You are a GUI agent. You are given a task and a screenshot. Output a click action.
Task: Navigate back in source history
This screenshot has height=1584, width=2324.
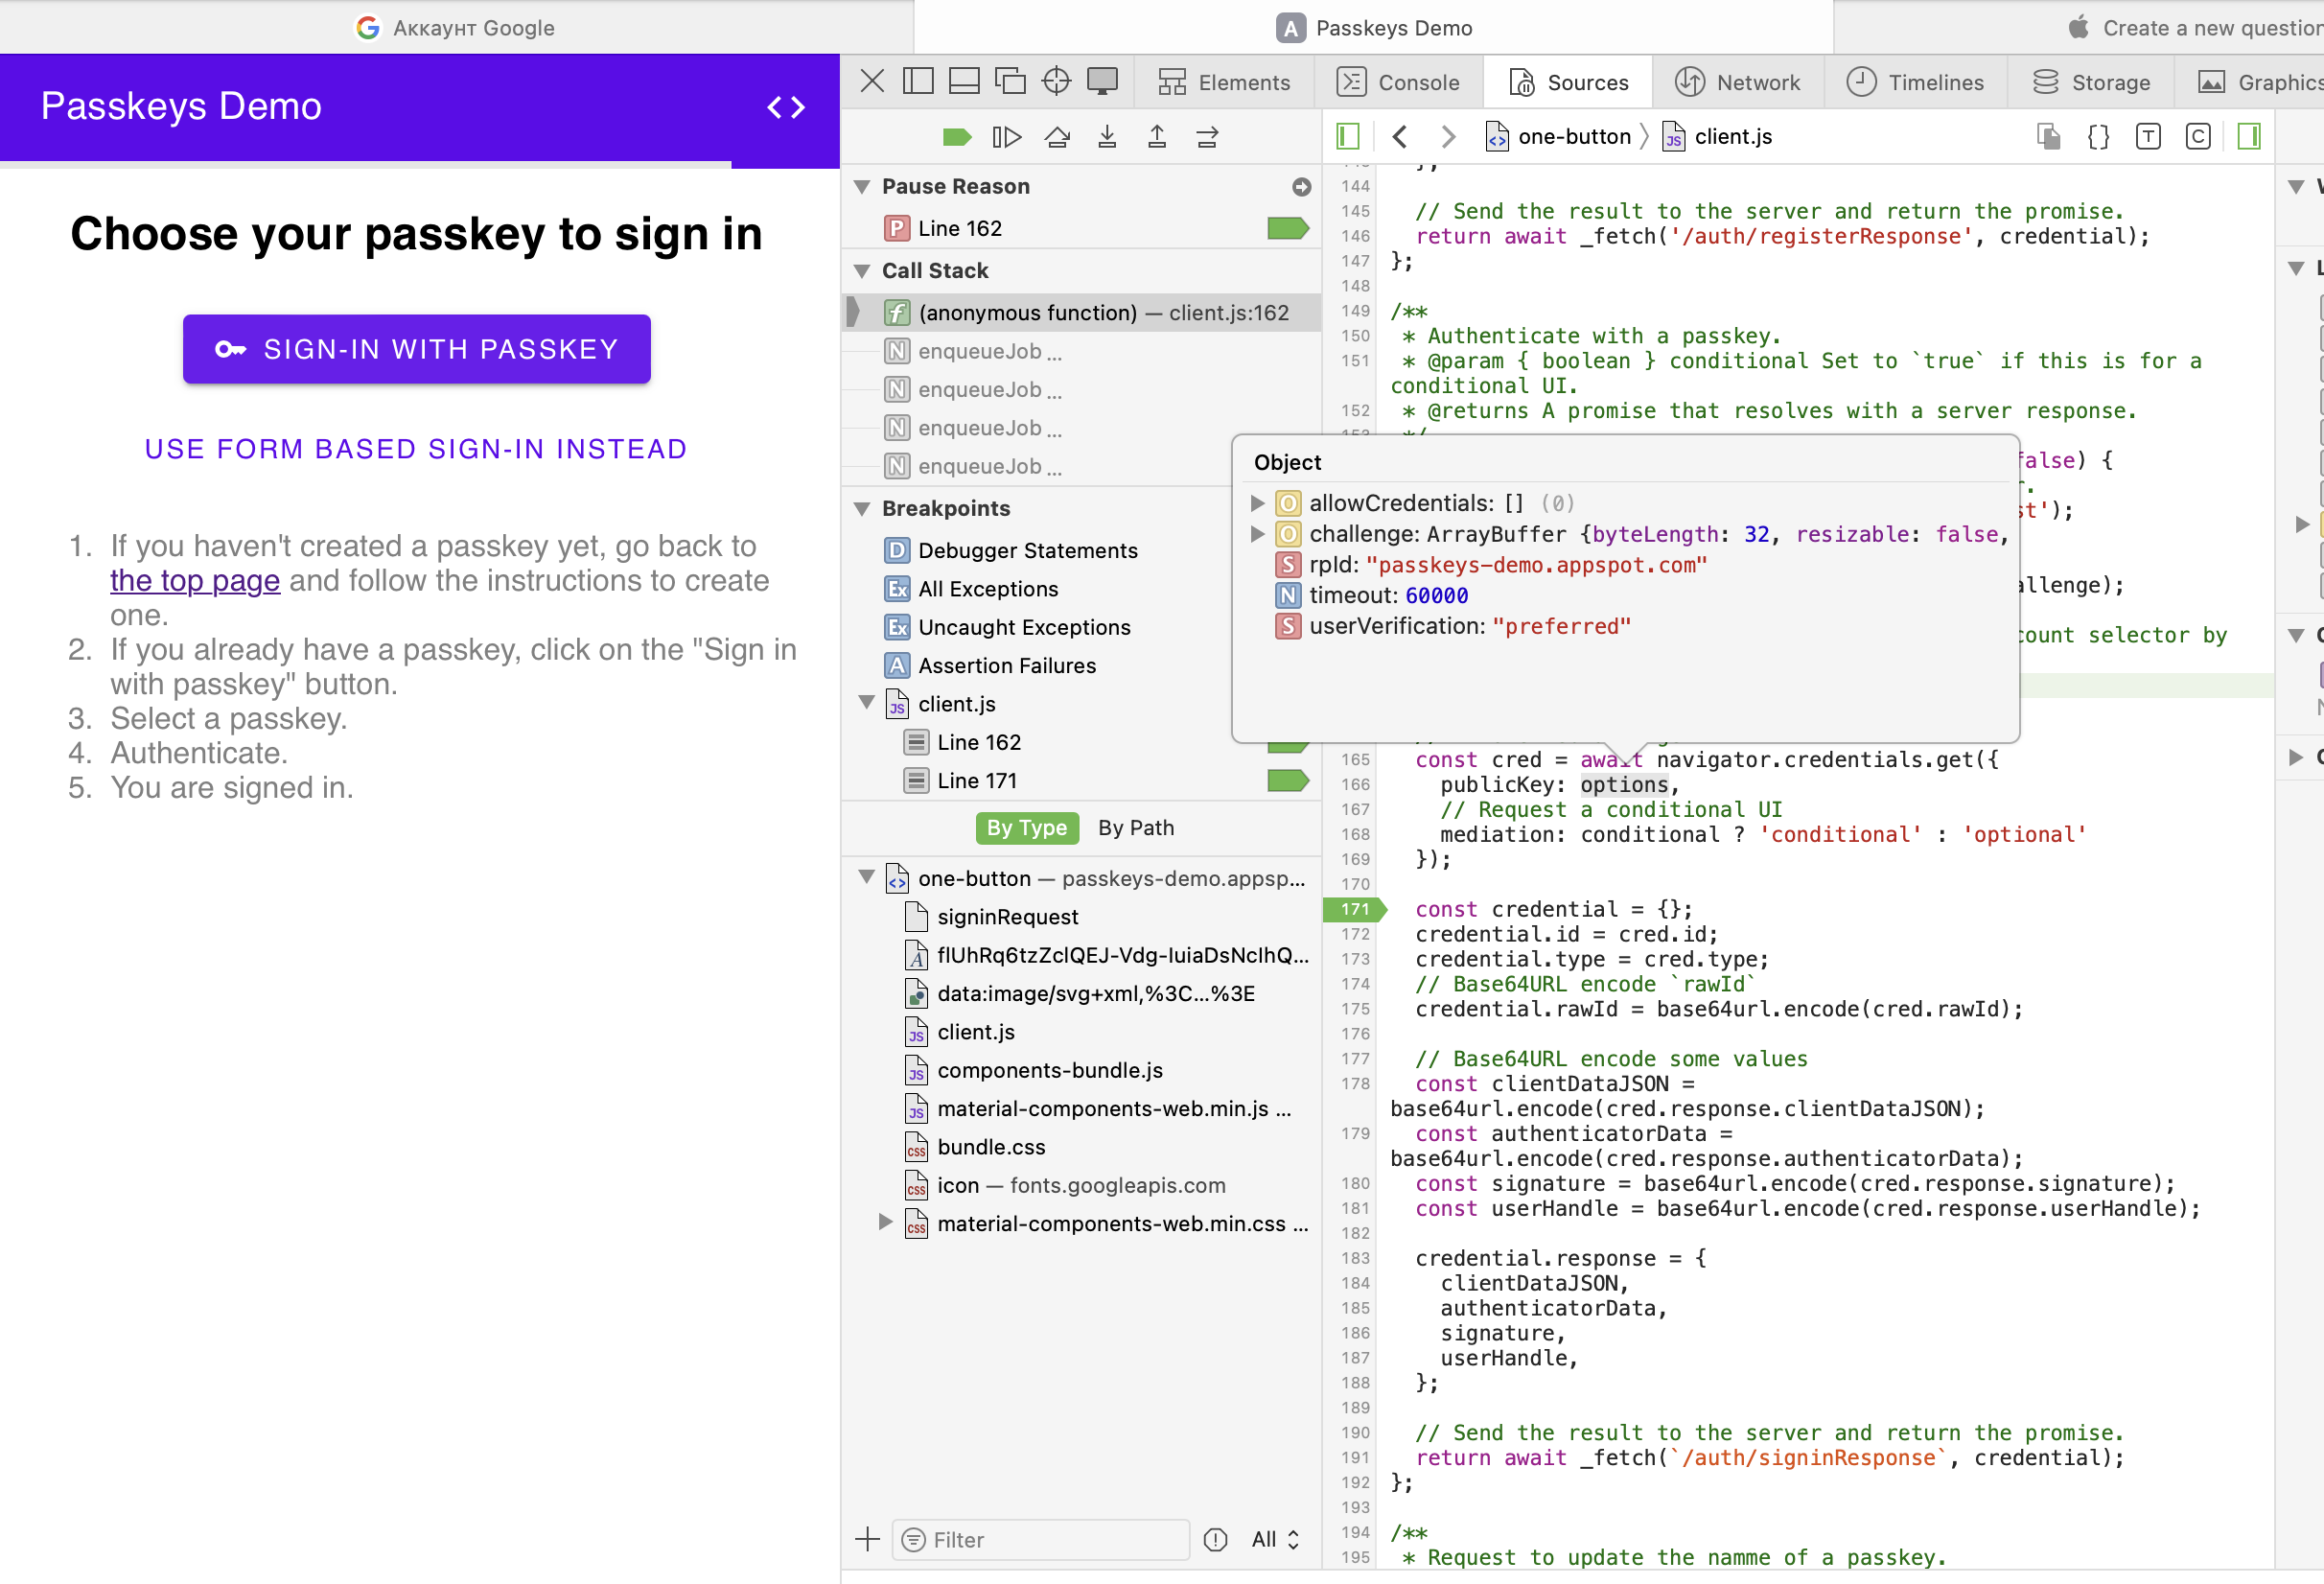coord(1400,137)
